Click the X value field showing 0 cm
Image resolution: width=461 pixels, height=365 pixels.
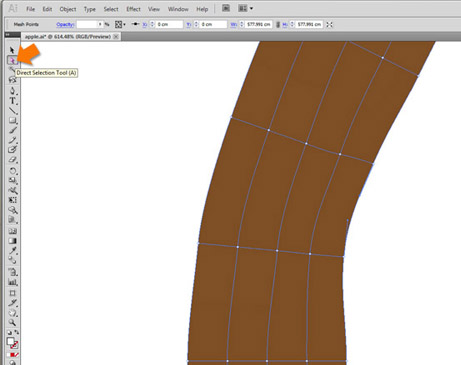[x=169, y=24]
